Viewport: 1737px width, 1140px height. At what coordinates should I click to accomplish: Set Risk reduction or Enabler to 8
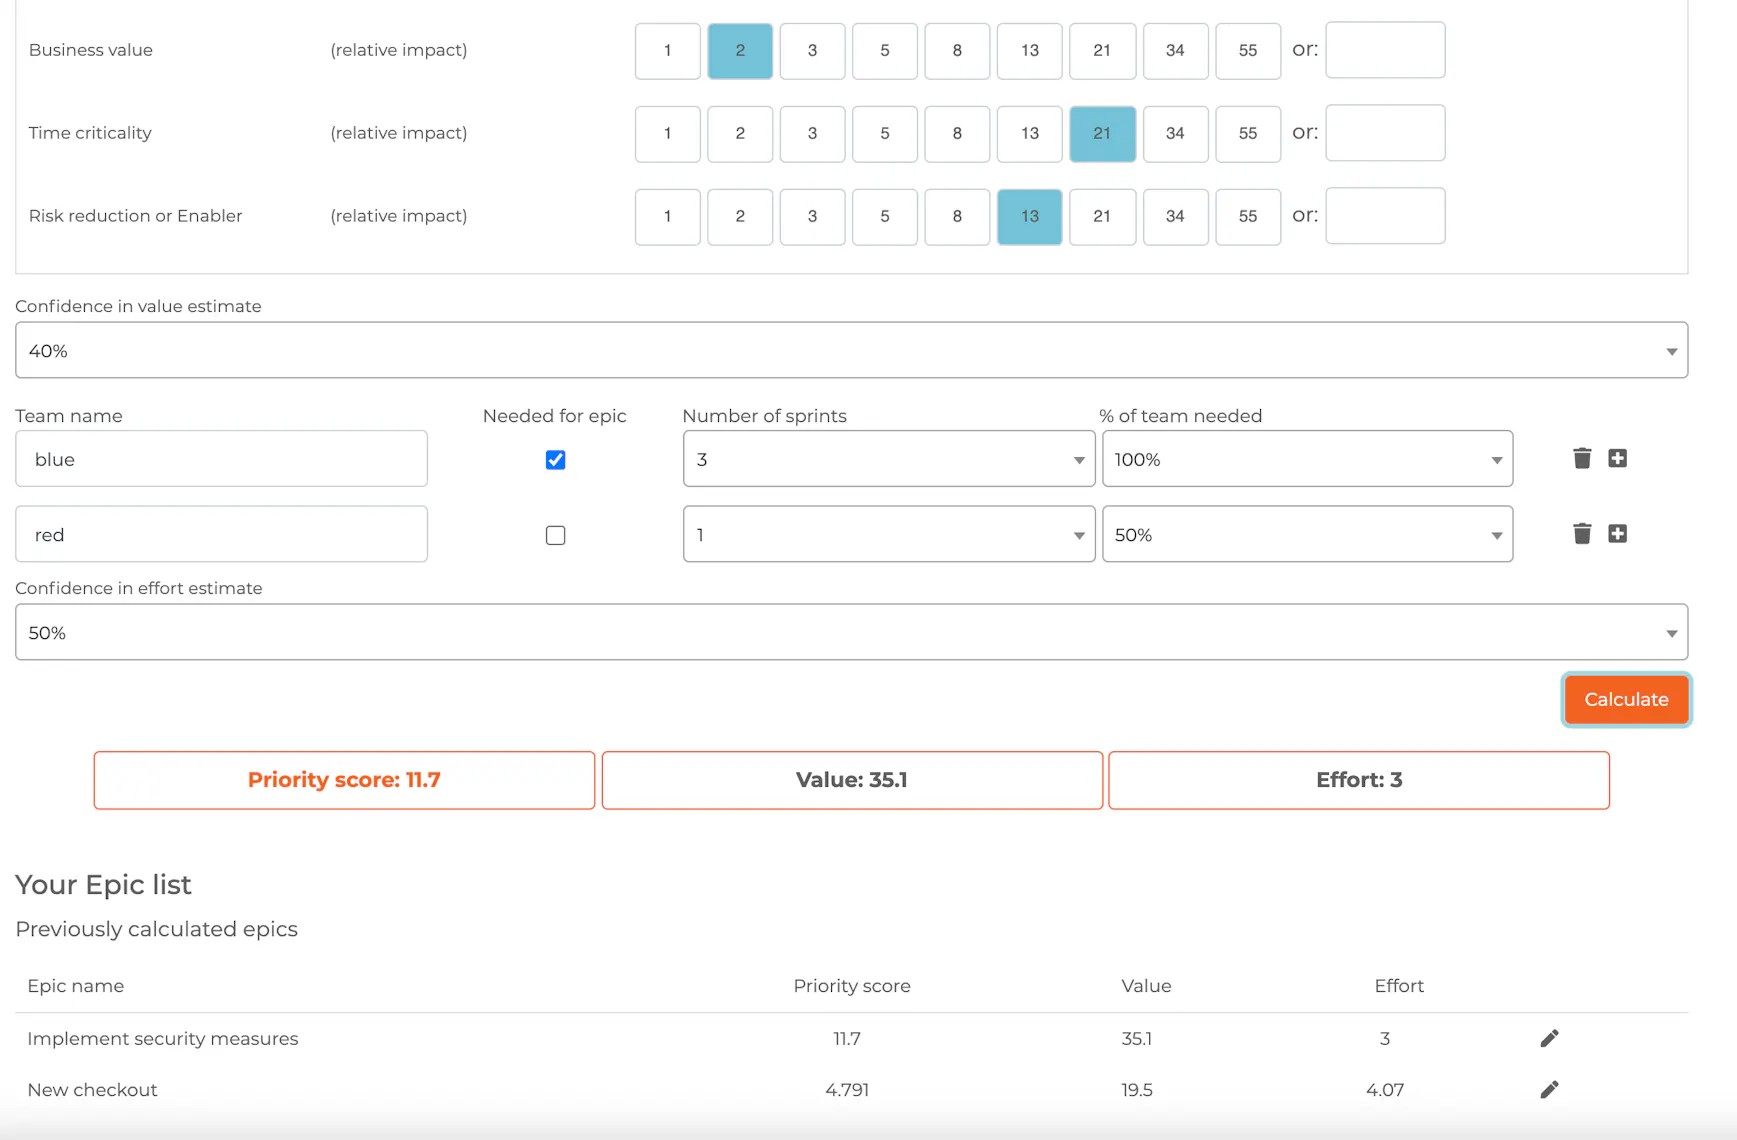pyautogui.click(x=957, y=216)
